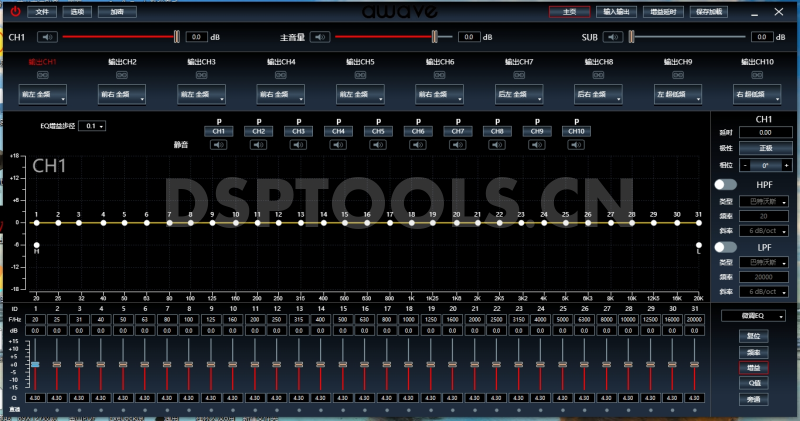Open the 文件 menu
The width and height of the screenshot is (800, 421).
(x=42, y=12)
